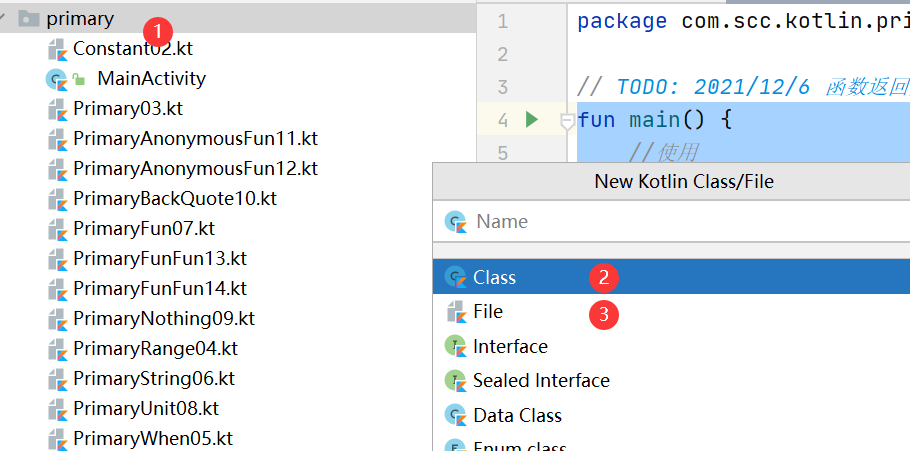Select Sealed Interface option

(x=671, y=381)
